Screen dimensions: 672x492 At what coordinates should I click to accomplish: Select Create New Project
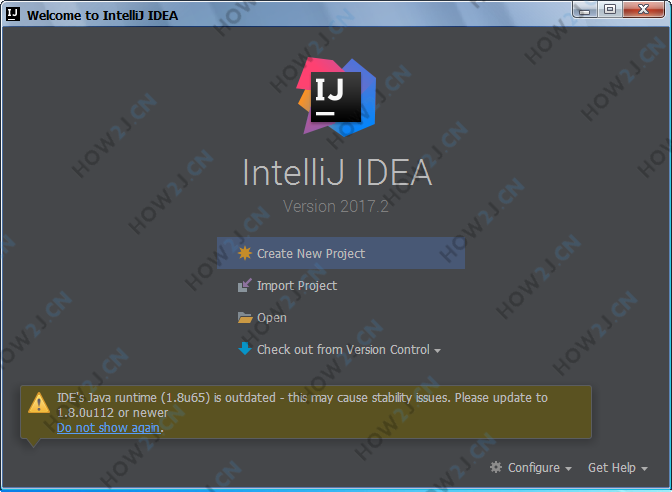341,253
